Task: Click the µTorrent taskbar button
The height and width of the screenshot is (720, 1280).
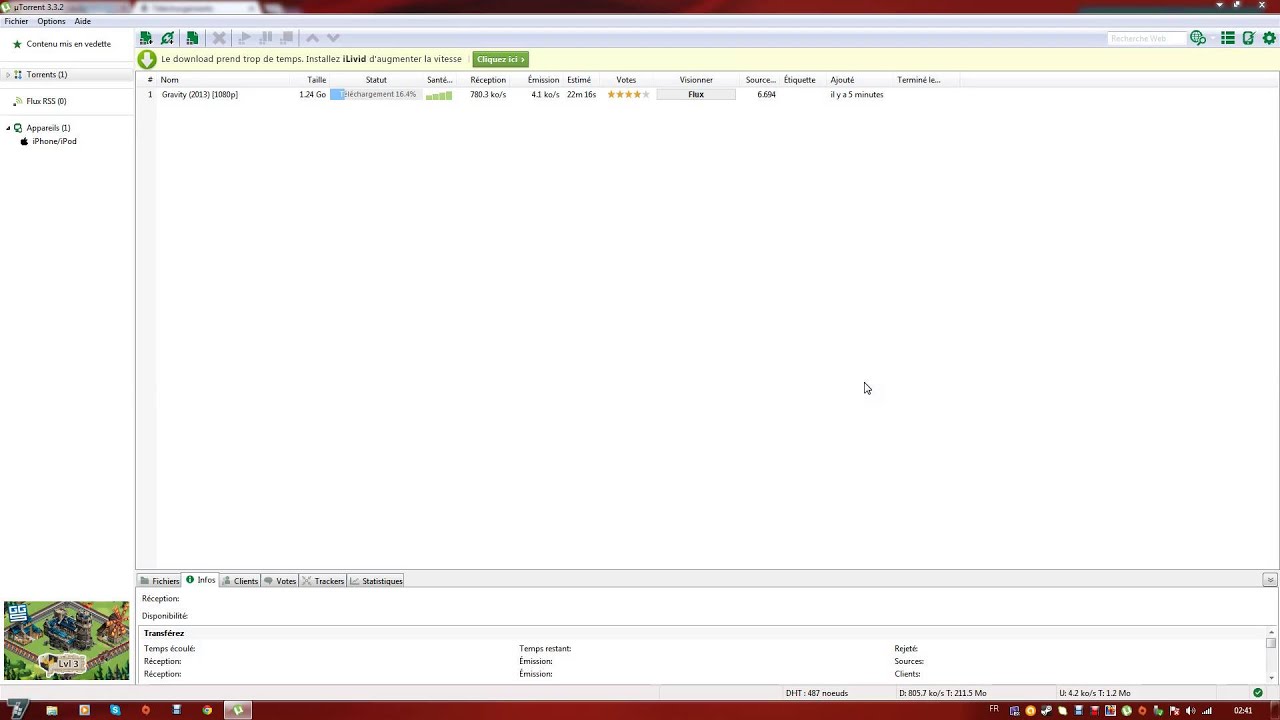Action: (x=238, y=710)
